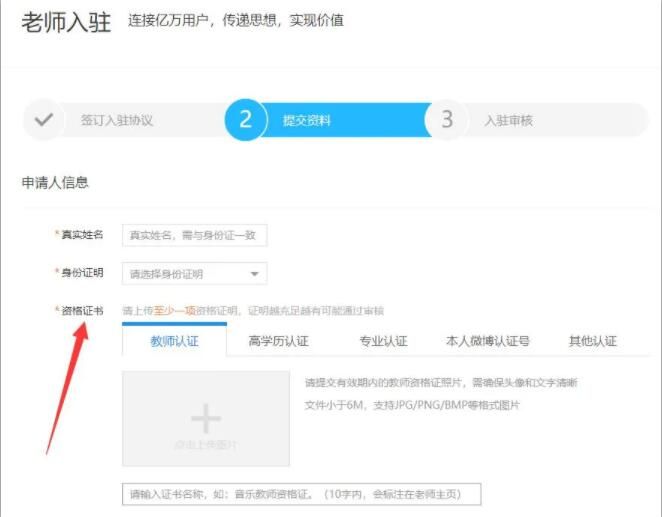Focus the certificate name input field
The image size is (662, 517).
tap(301, 495)
